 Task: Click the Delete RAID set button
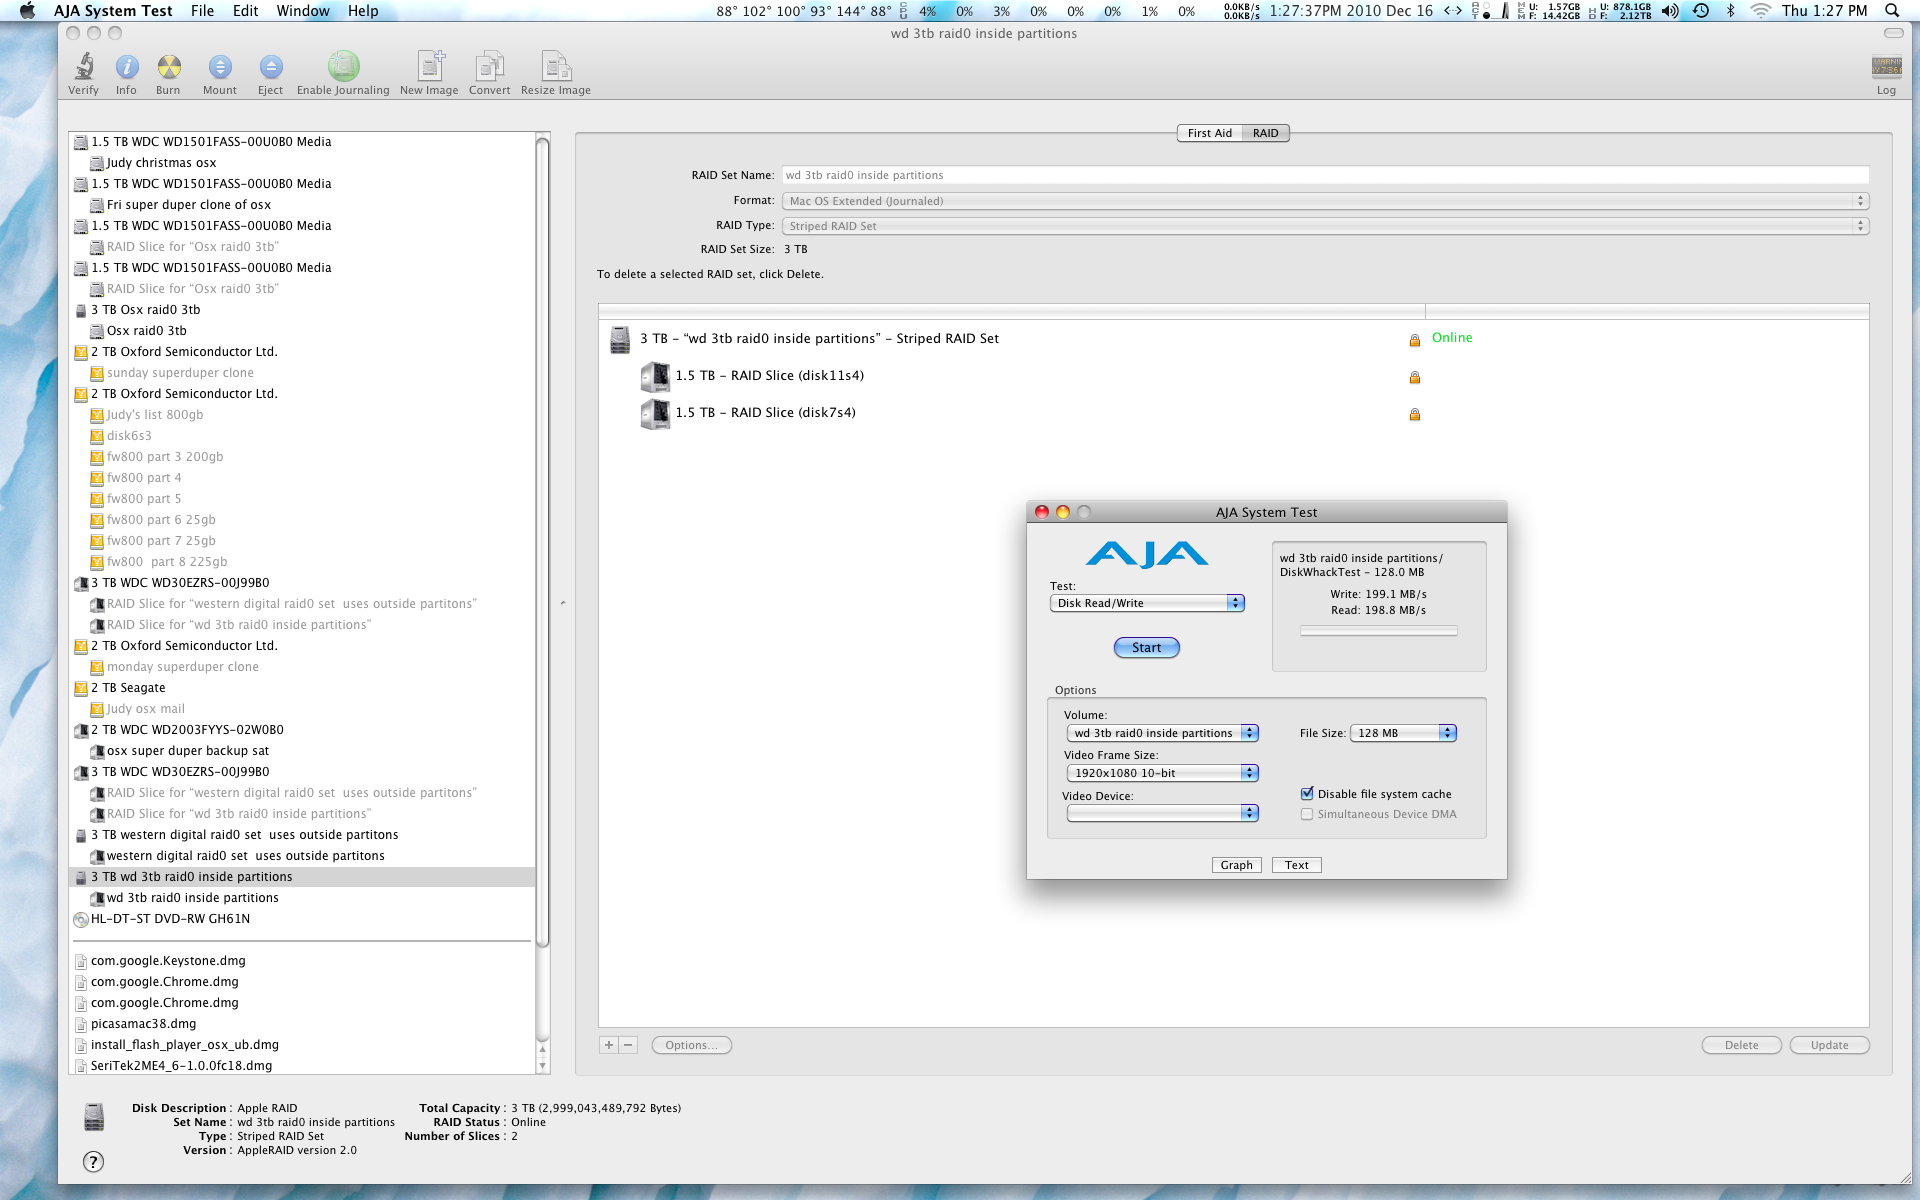[1741, 1045]
